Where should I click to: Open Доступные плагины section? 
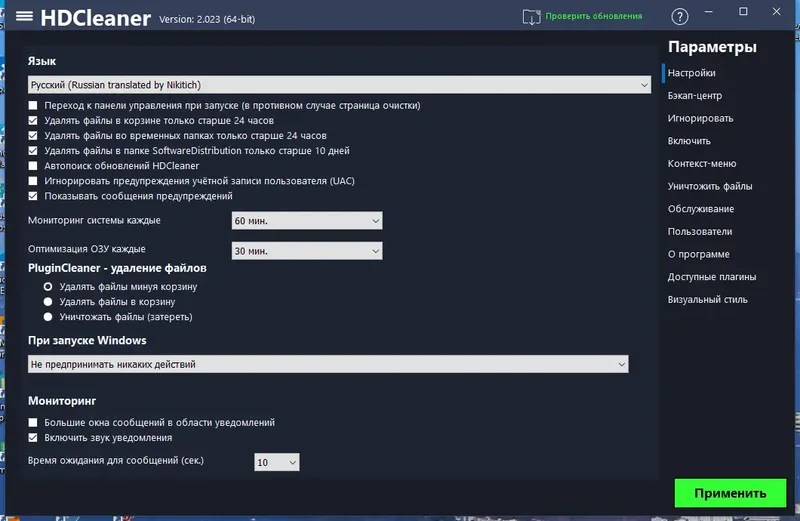pos(712,277)
